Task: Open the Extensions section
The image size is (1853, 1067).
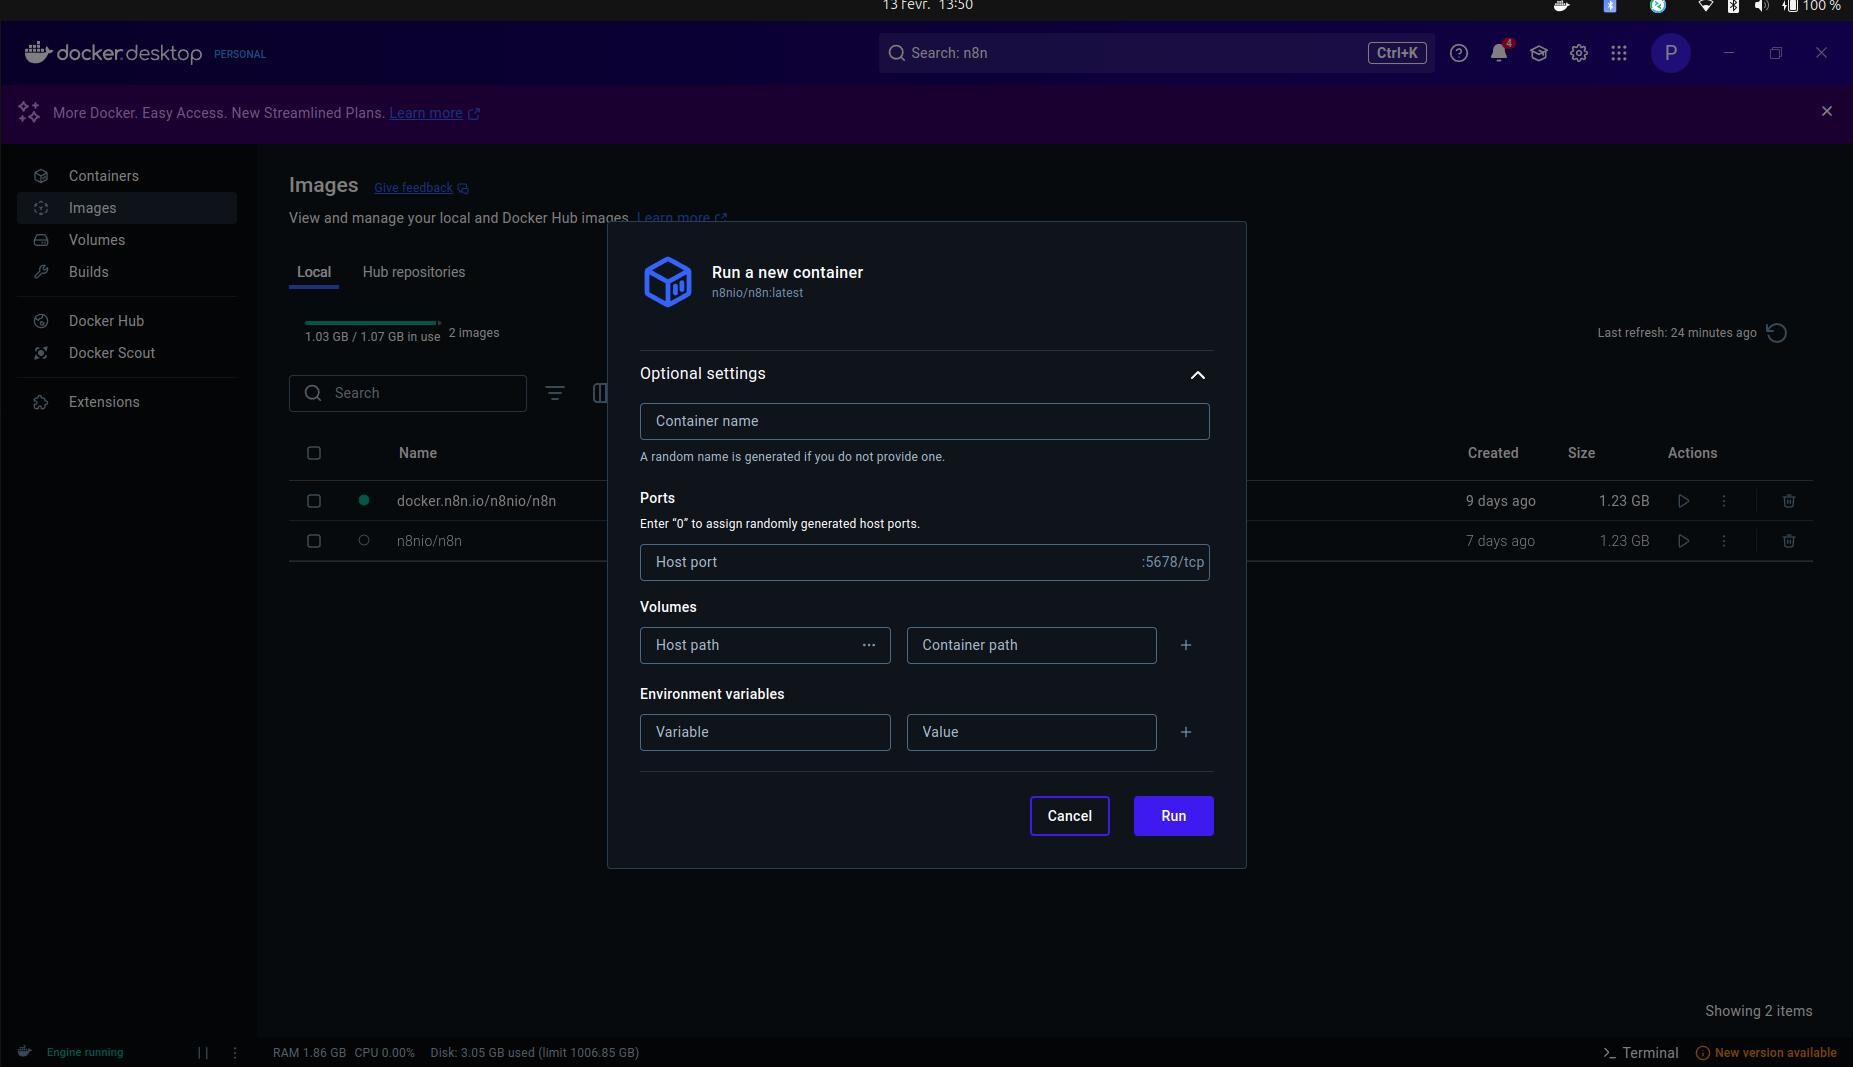Action: 103,402
